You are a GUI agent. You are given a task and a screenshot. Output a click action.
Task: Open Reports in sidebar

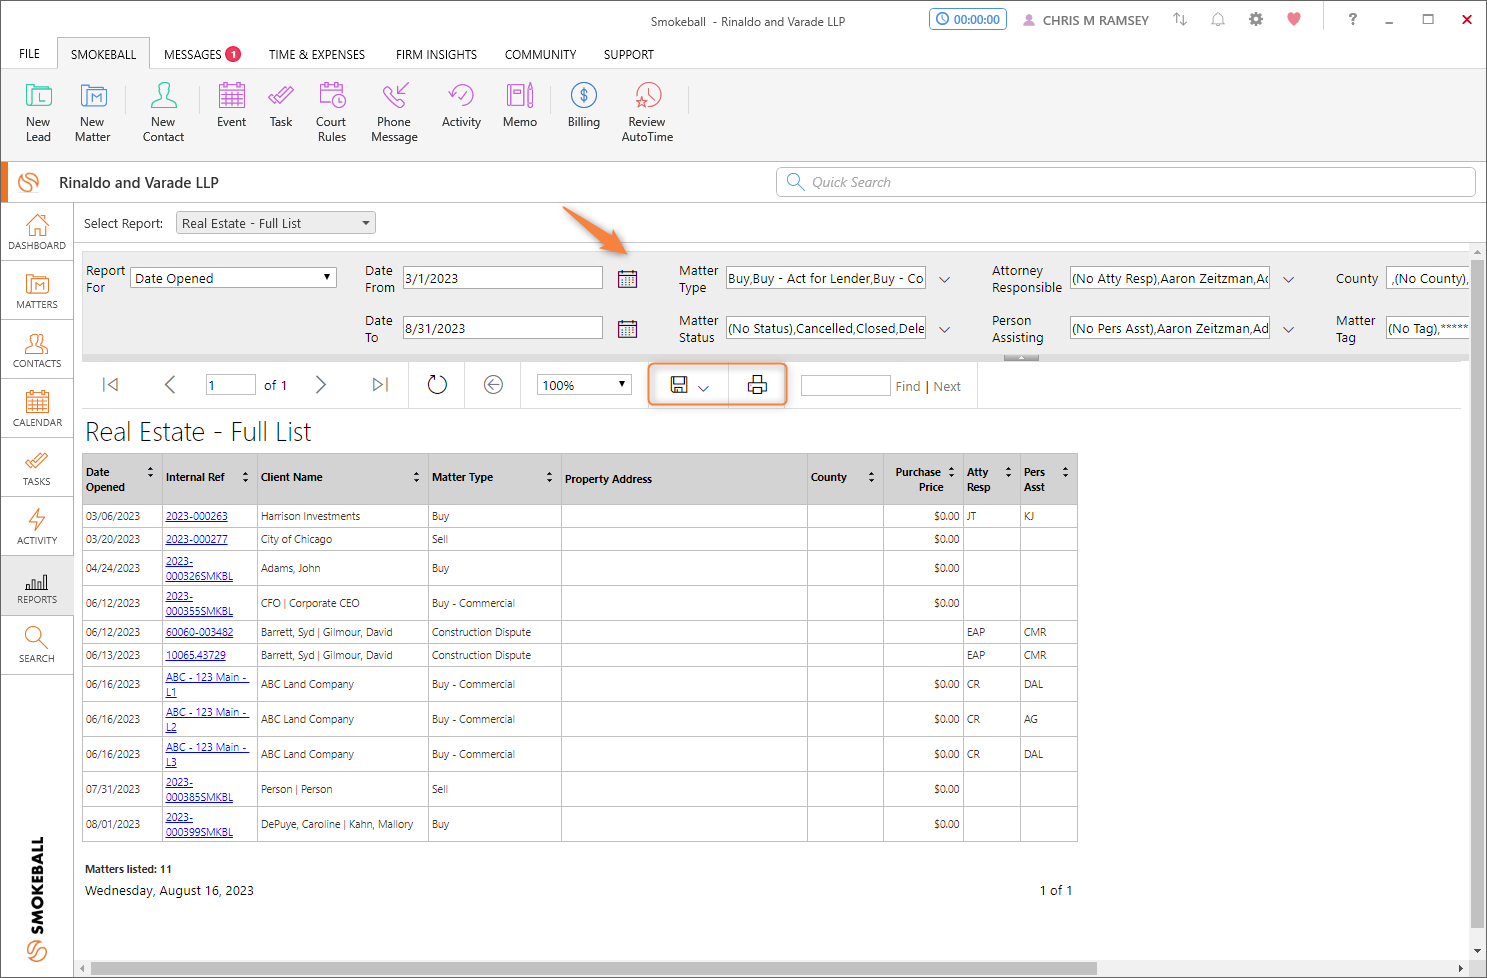(37, 586)
